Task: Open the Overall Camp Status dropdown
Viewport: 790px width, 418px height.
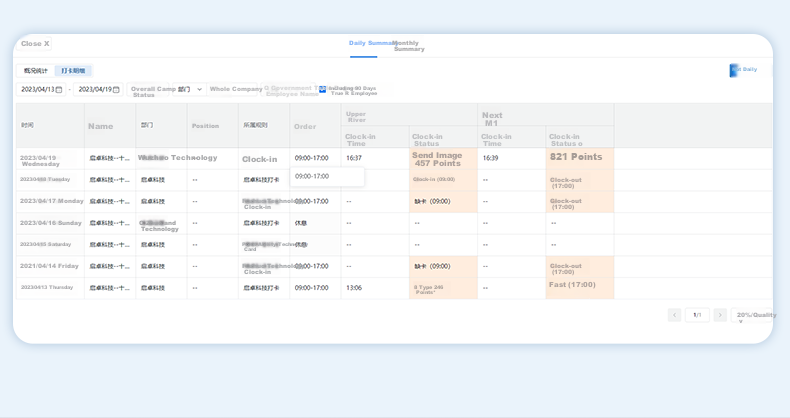Action: point(148,90)
